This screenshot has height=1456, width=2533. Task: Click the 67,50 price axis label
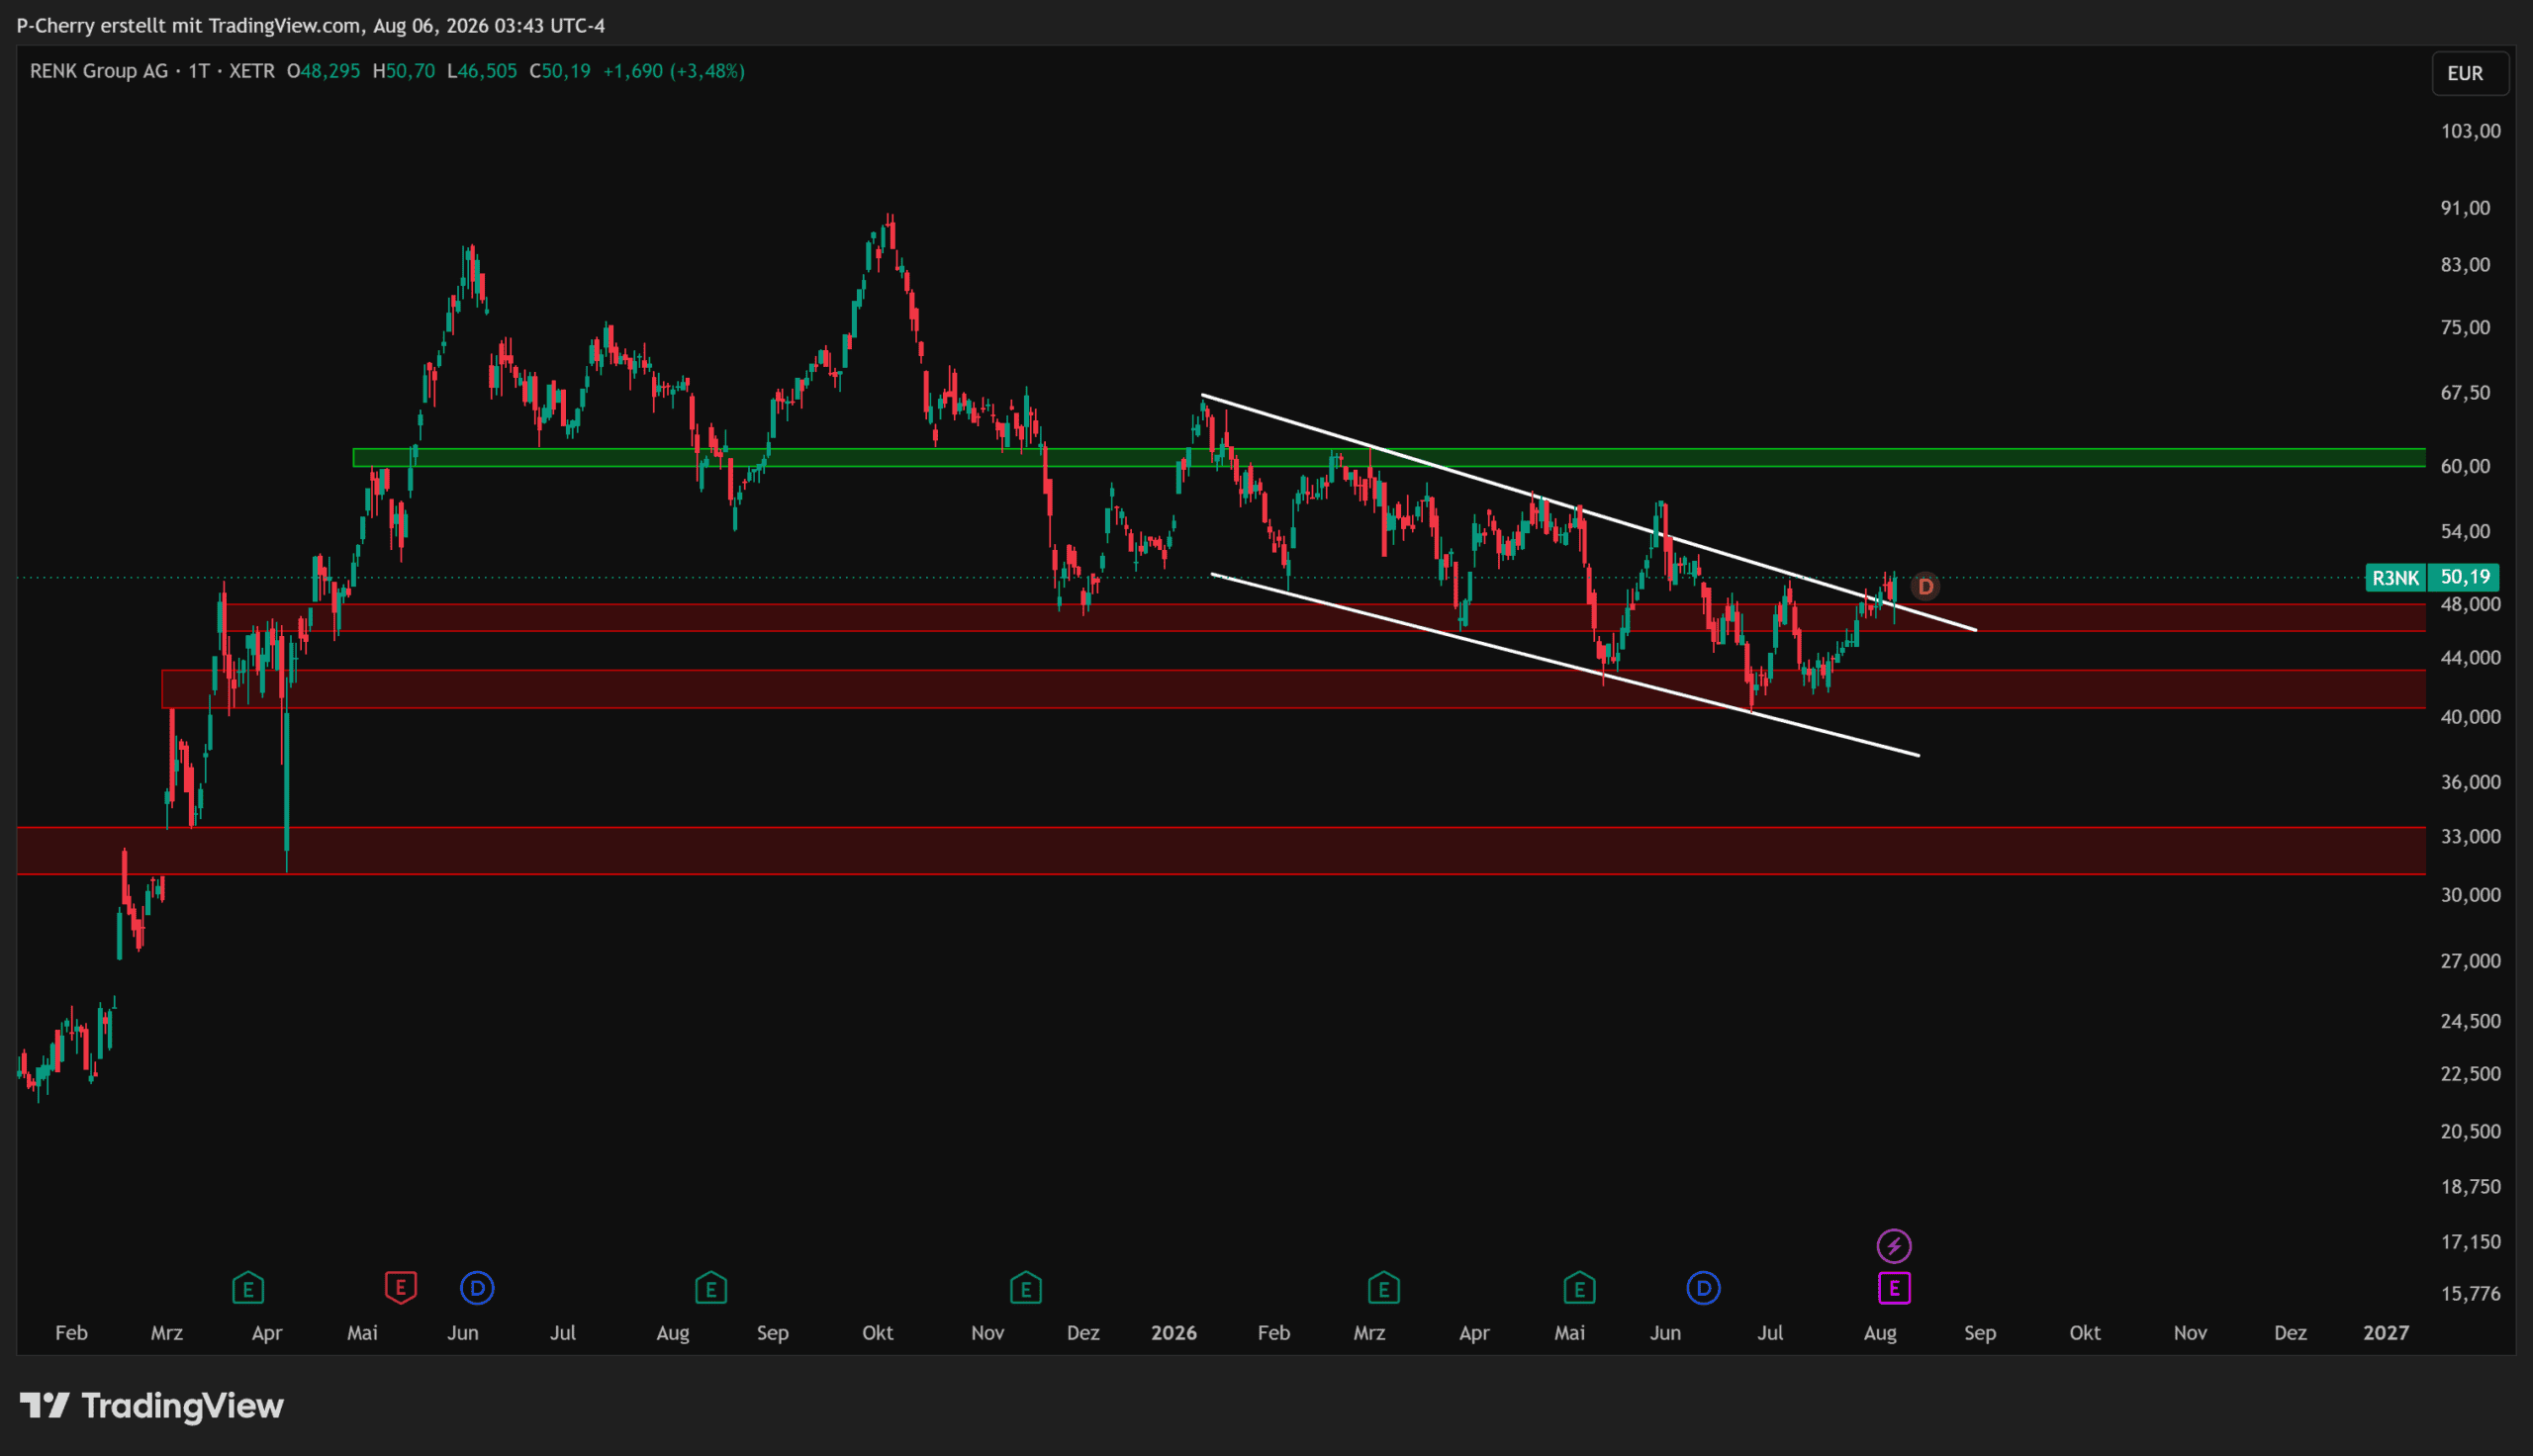[2466, 393]
